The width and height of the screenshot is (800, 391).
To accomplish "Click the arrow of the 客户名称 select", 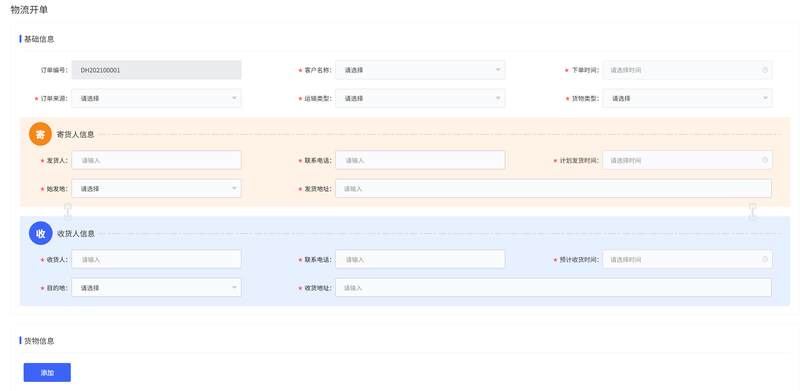I will (x=498, y=70).
